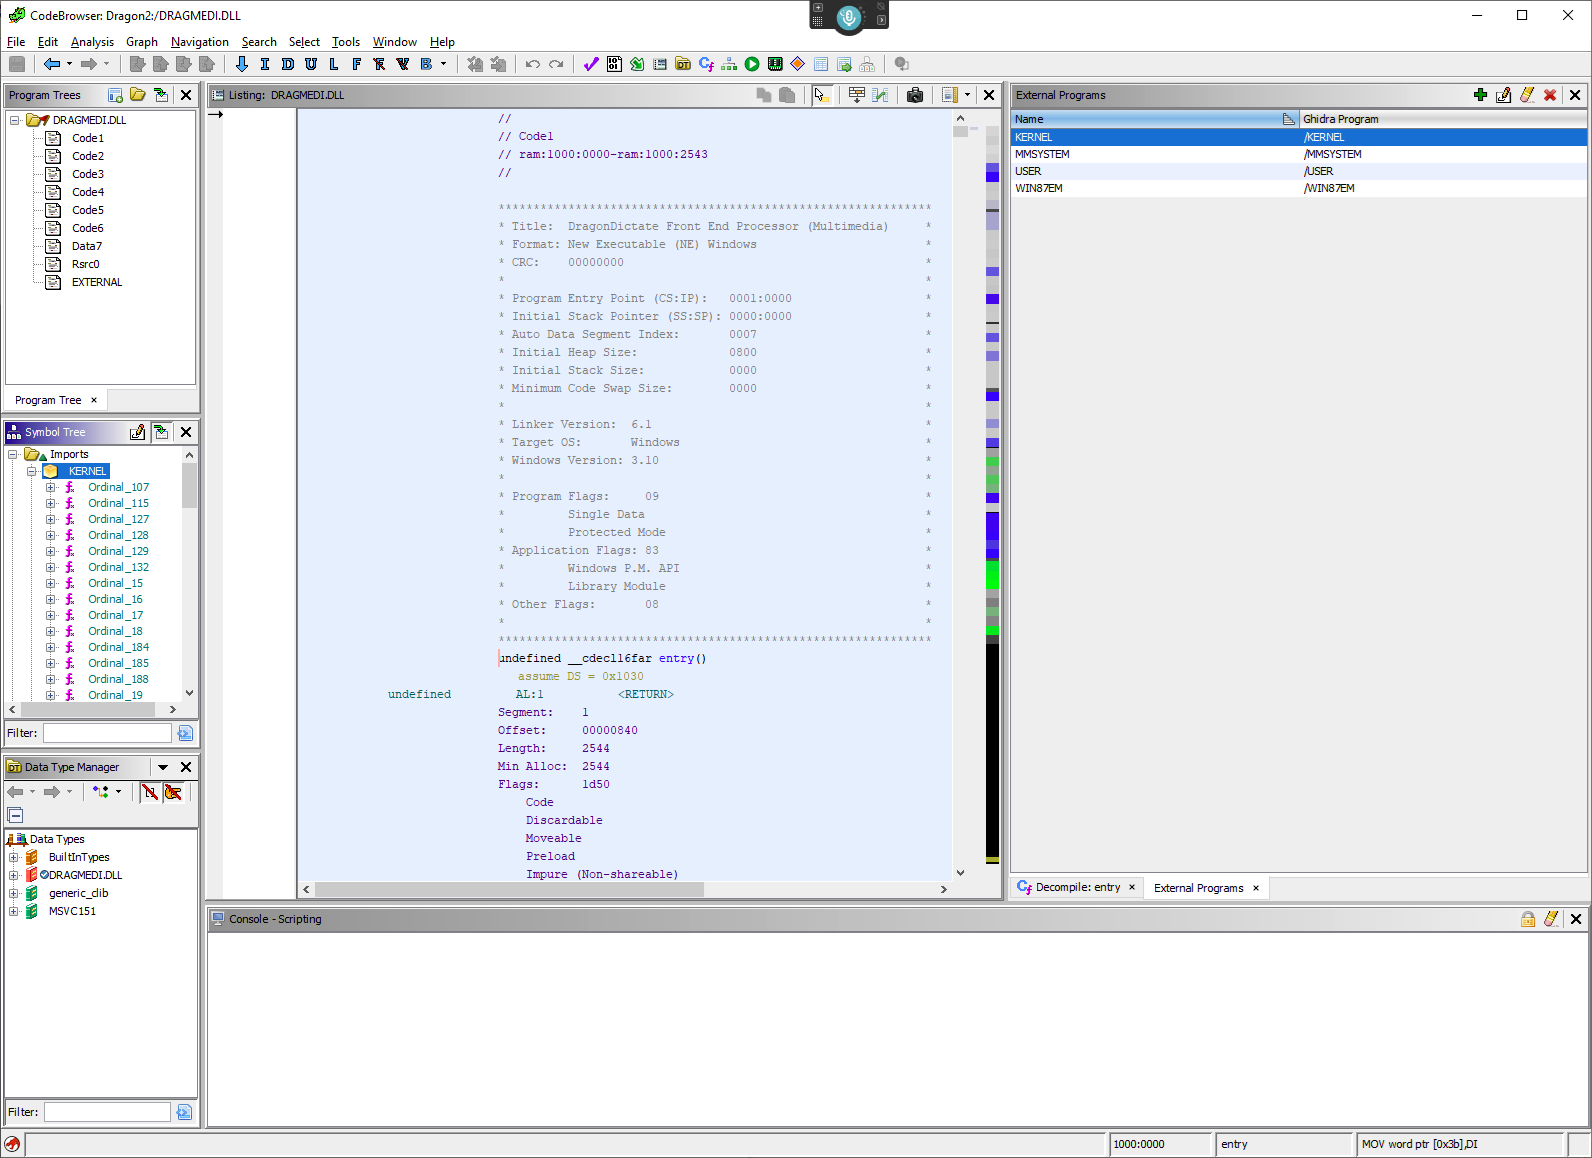Viewport: 1592px width, 1158px height.
Task: Click the green plus add external program icon
Action: tap(1480, 95)
